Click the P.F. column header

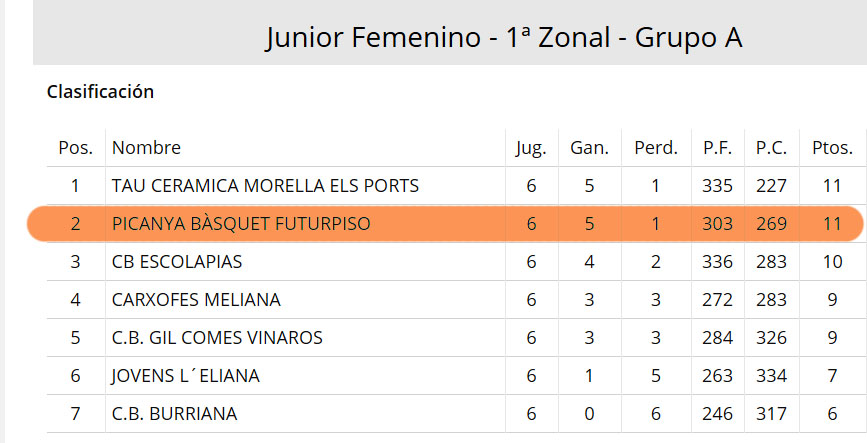pyautogui.click(x=717, y=148)
